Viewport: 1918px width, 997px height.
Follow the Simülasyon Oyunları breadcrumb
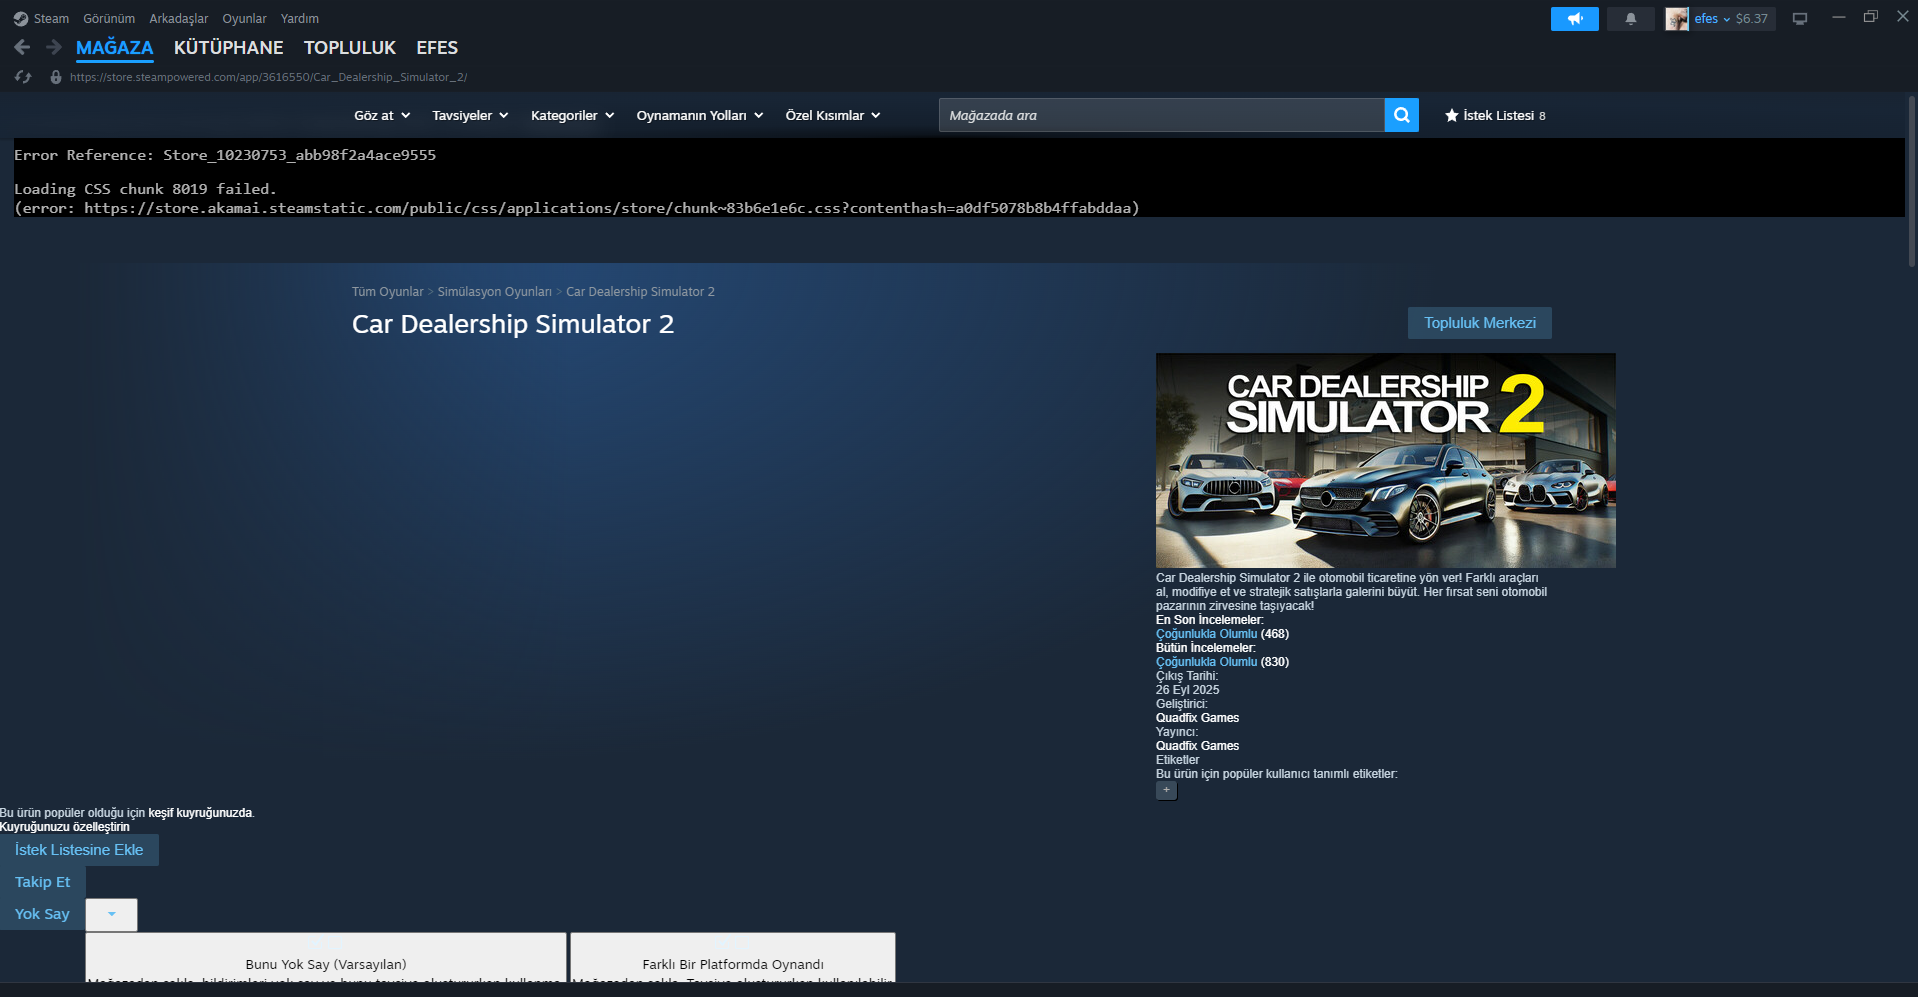point(495,292)
